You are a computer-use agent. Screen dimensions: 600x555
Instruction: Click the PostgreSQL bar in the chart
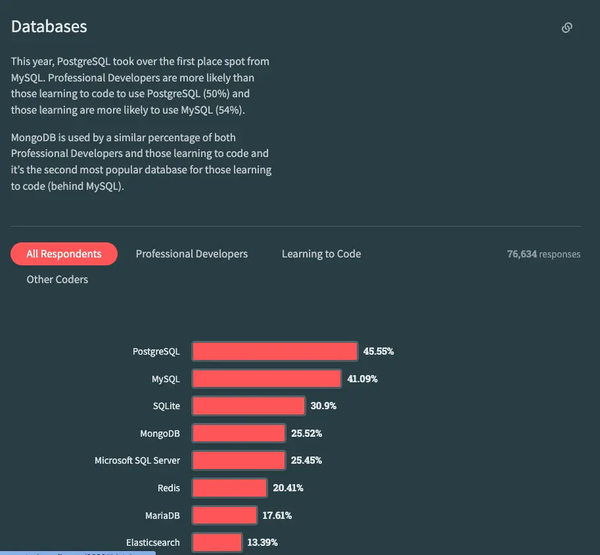275,351
